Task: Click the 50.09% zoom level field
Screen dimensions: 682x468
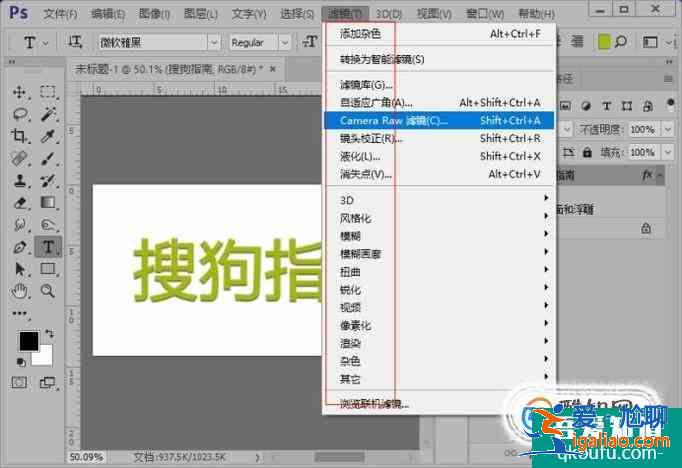Action: coord(87,457)
